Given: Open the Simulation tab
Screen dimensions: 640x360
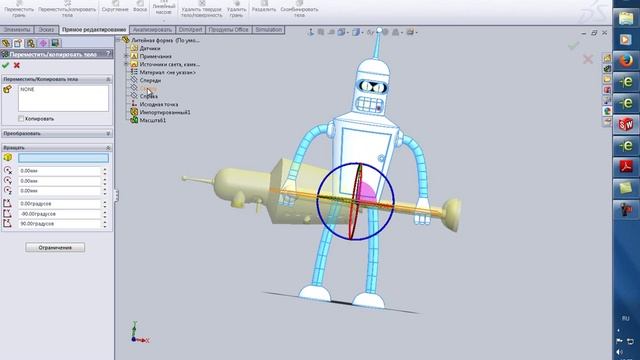Looking at the screenshot, I should click(x=269, y=30).
